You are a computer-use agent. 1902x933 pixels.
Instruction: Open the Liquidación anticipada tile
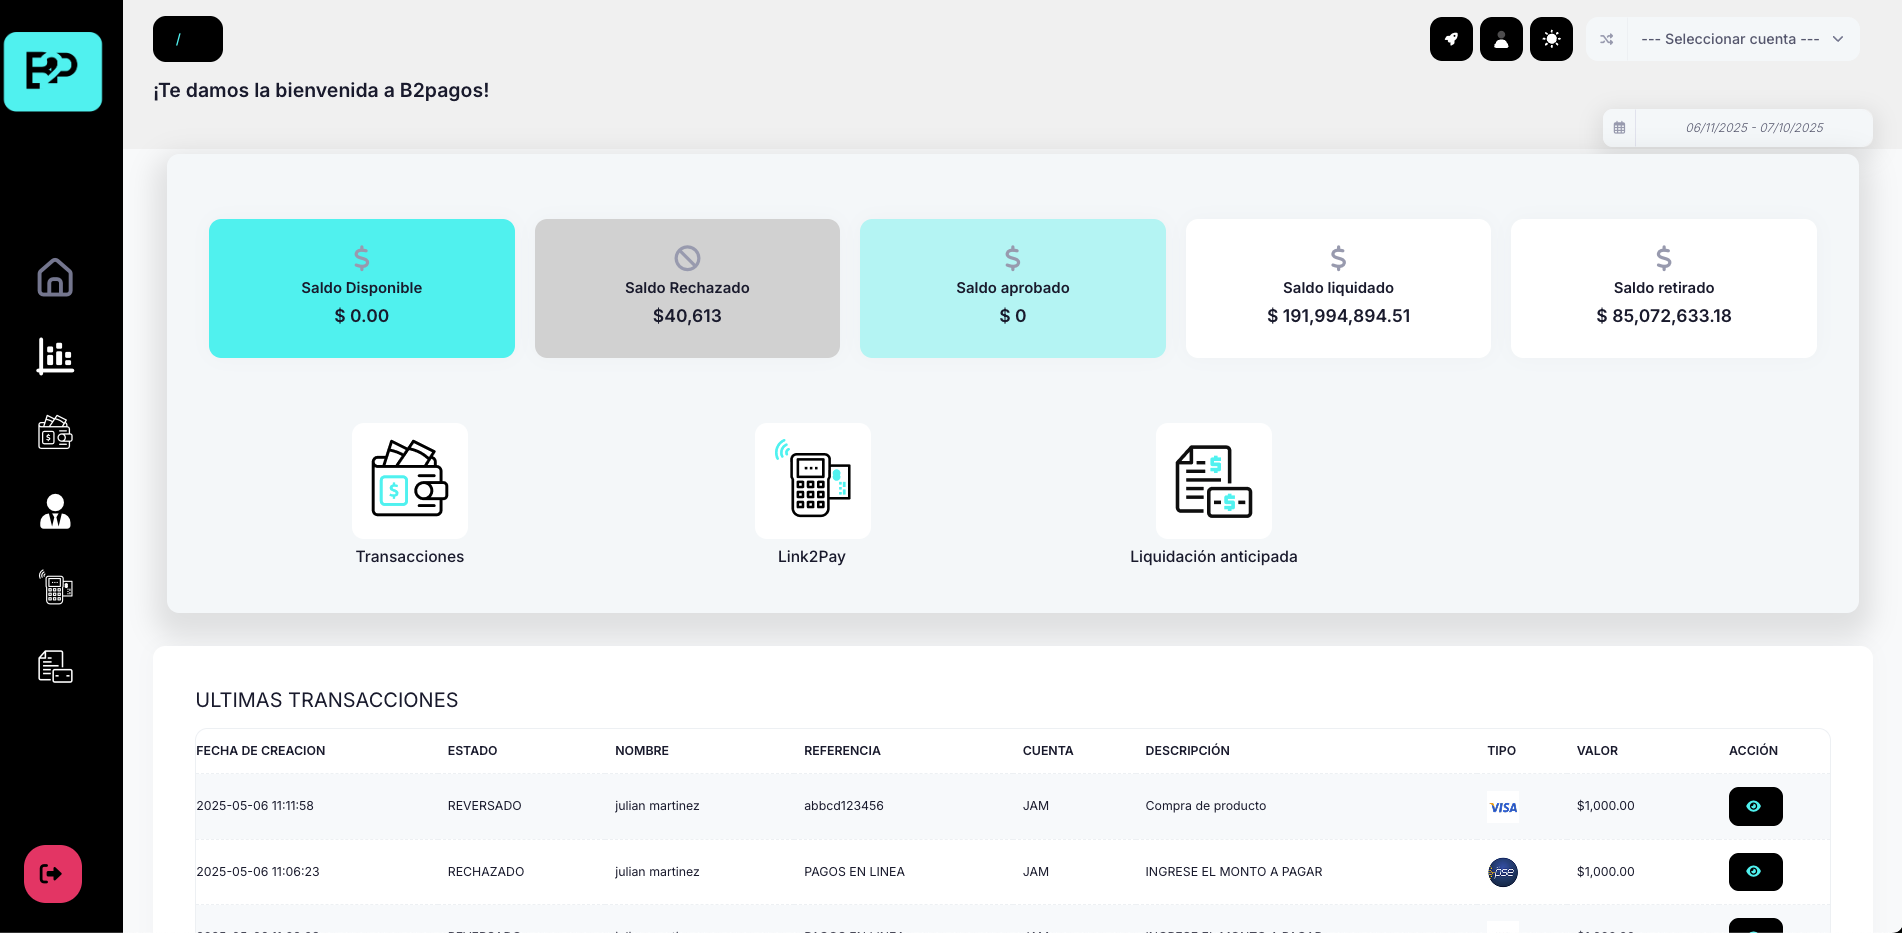point(1214,481)
